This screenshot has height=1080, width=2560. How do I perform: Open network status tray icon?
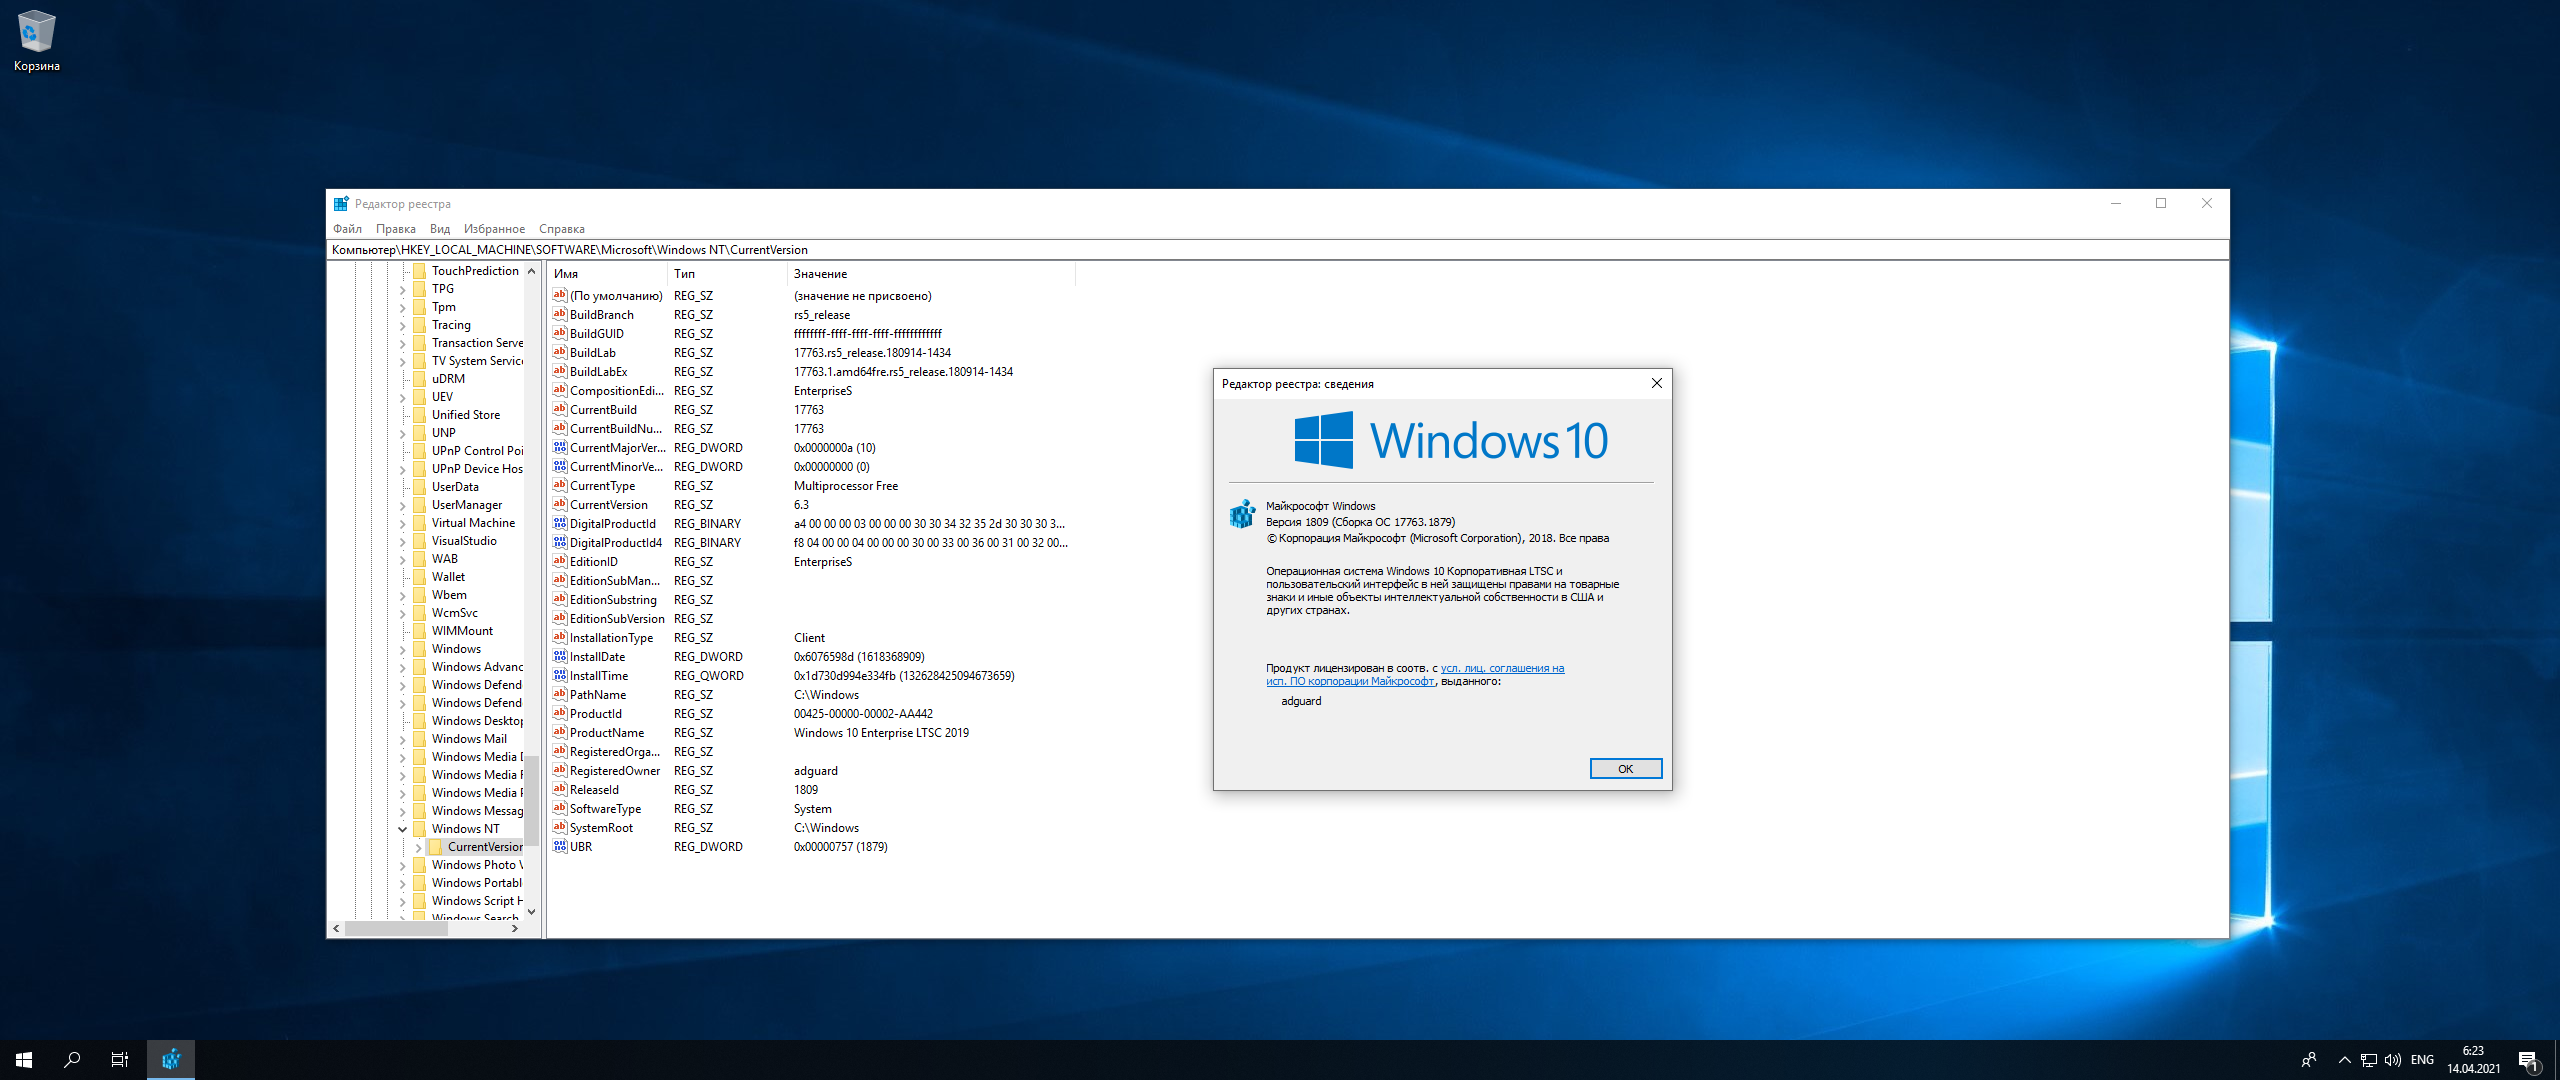[x=2368, y=1060]
